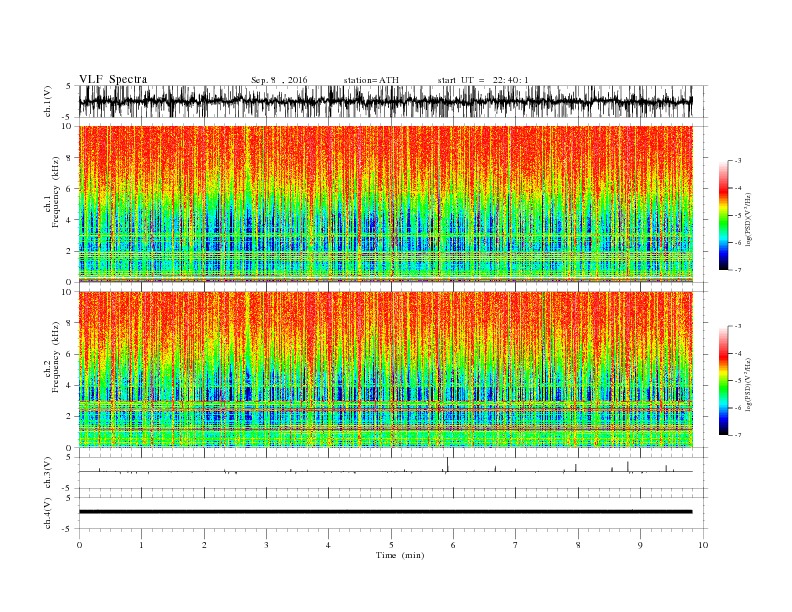Click the 6 kHz tick on ch.1 axis
This screenshot has width=792, height=612.
point(70,189)
